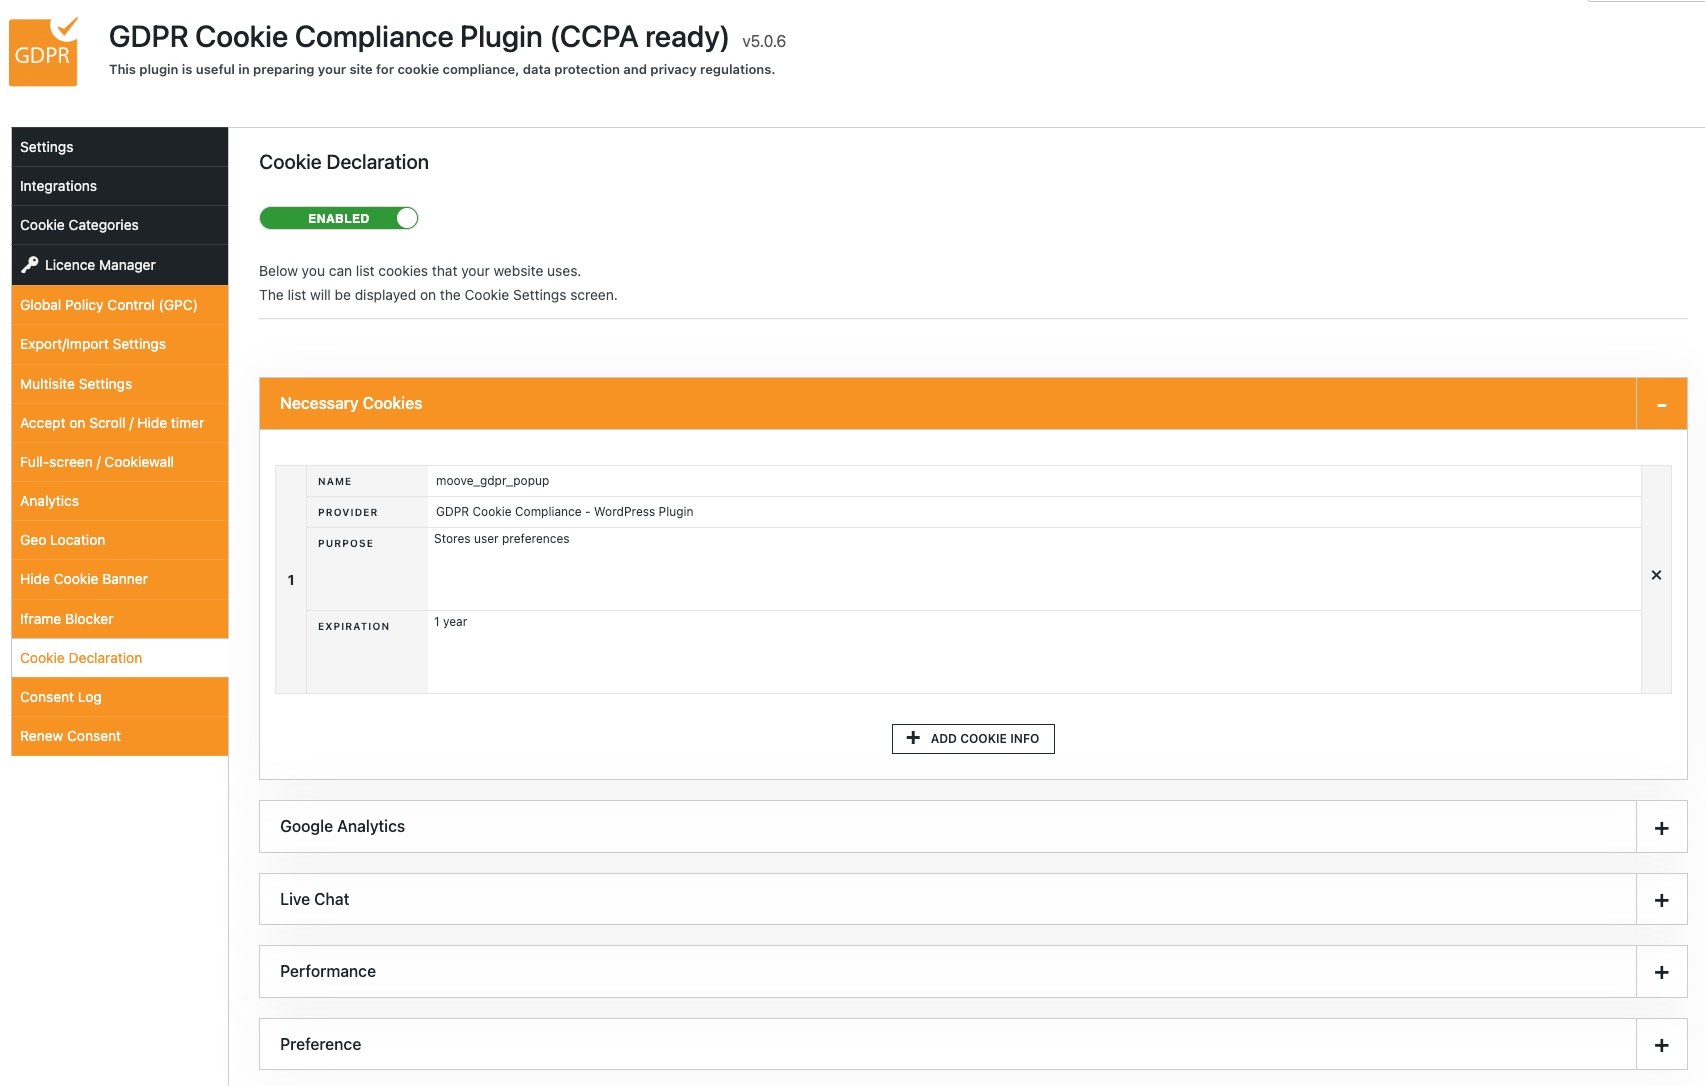This screenshot has height=1086, width=1705.
Task: Expand the Live Chat section
Action: [1661, 900]
